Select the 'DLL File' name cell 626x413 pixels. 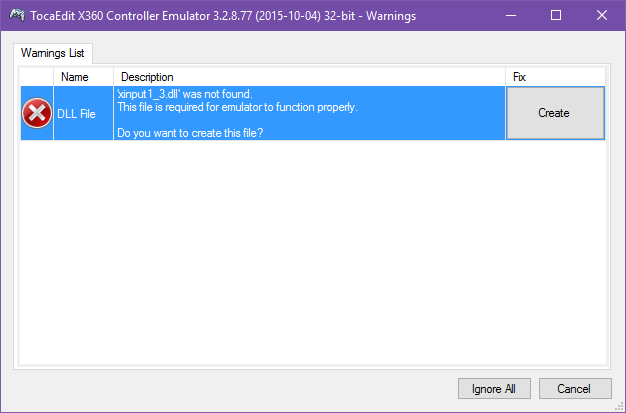[83, 113]
